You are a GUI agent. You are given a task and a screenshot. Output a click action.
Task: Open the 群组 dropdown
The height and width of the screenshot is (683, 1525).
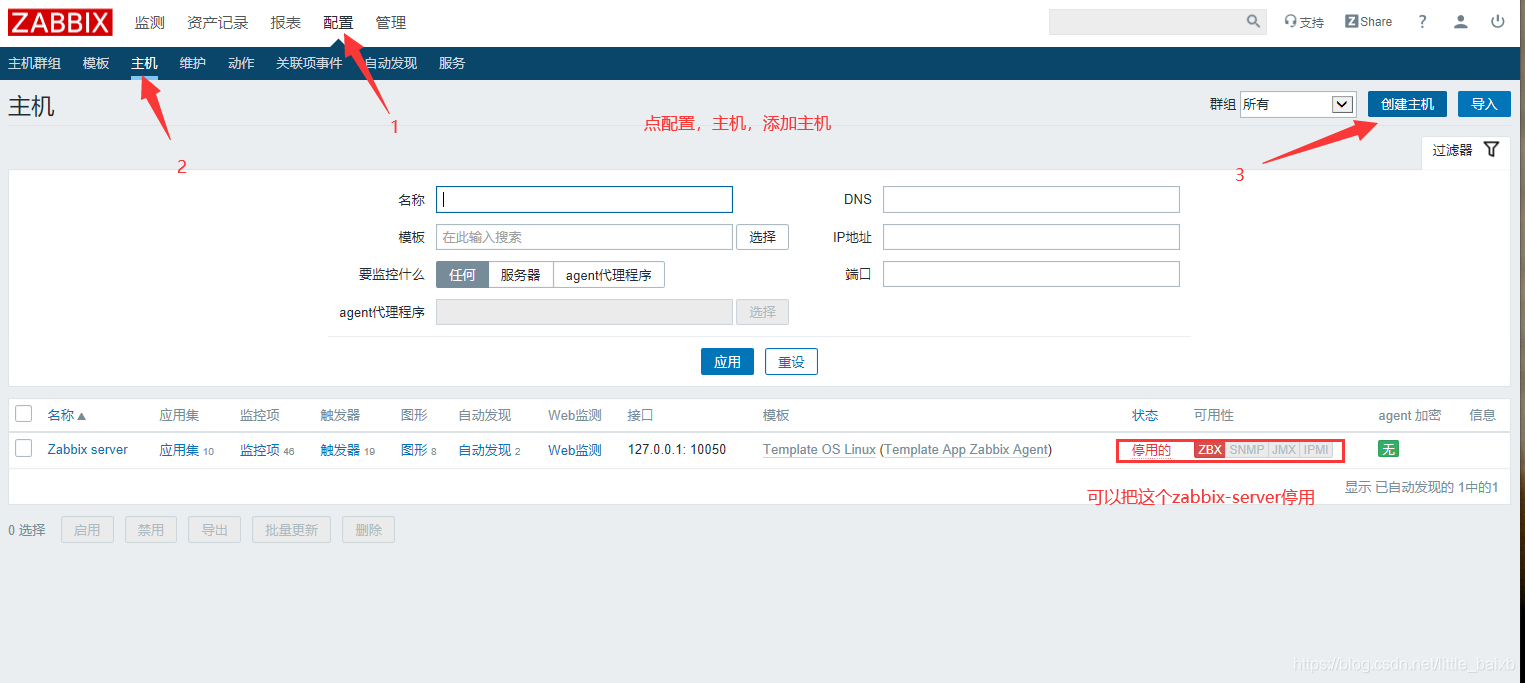[x=1298, y=104]
